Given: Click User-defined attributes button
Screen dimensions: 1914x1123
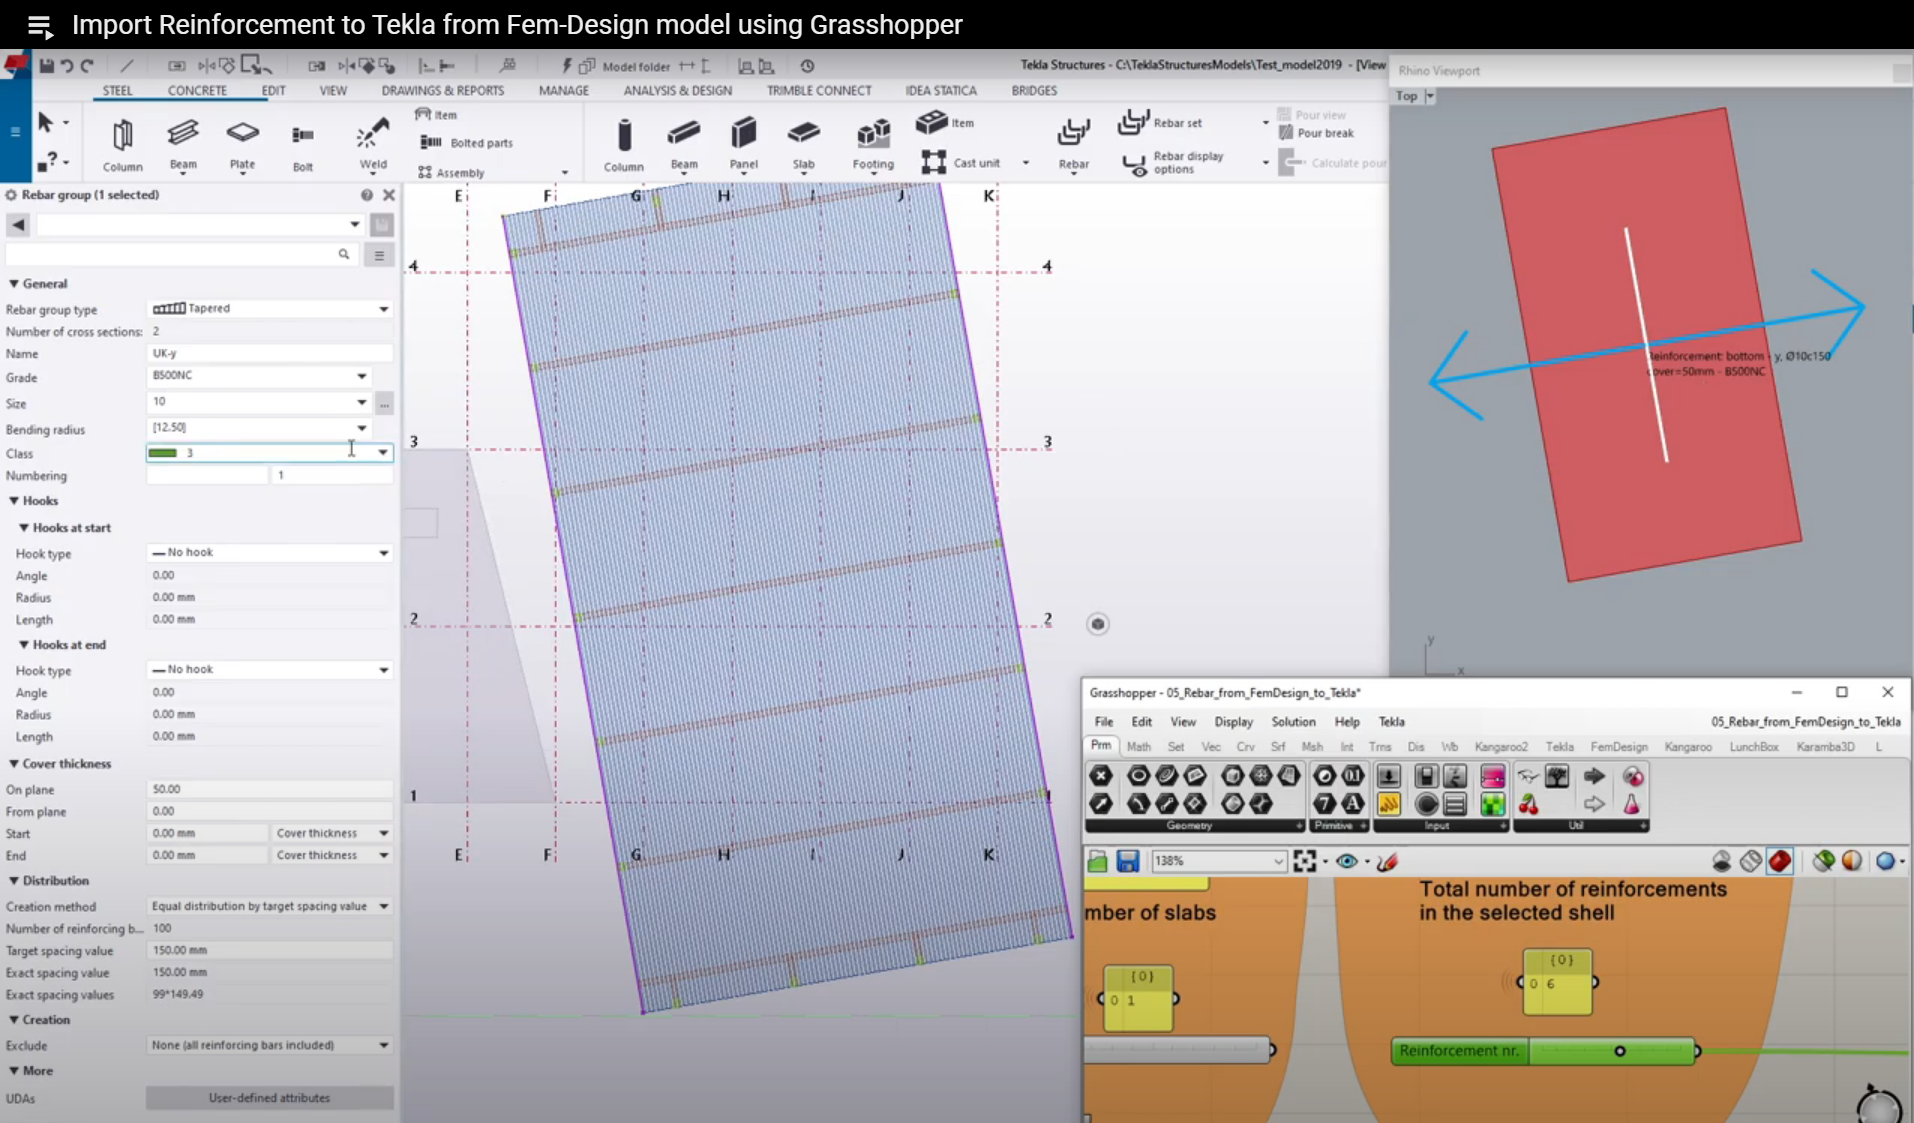Looking at the screenshot, I should tap(269, 1098).
